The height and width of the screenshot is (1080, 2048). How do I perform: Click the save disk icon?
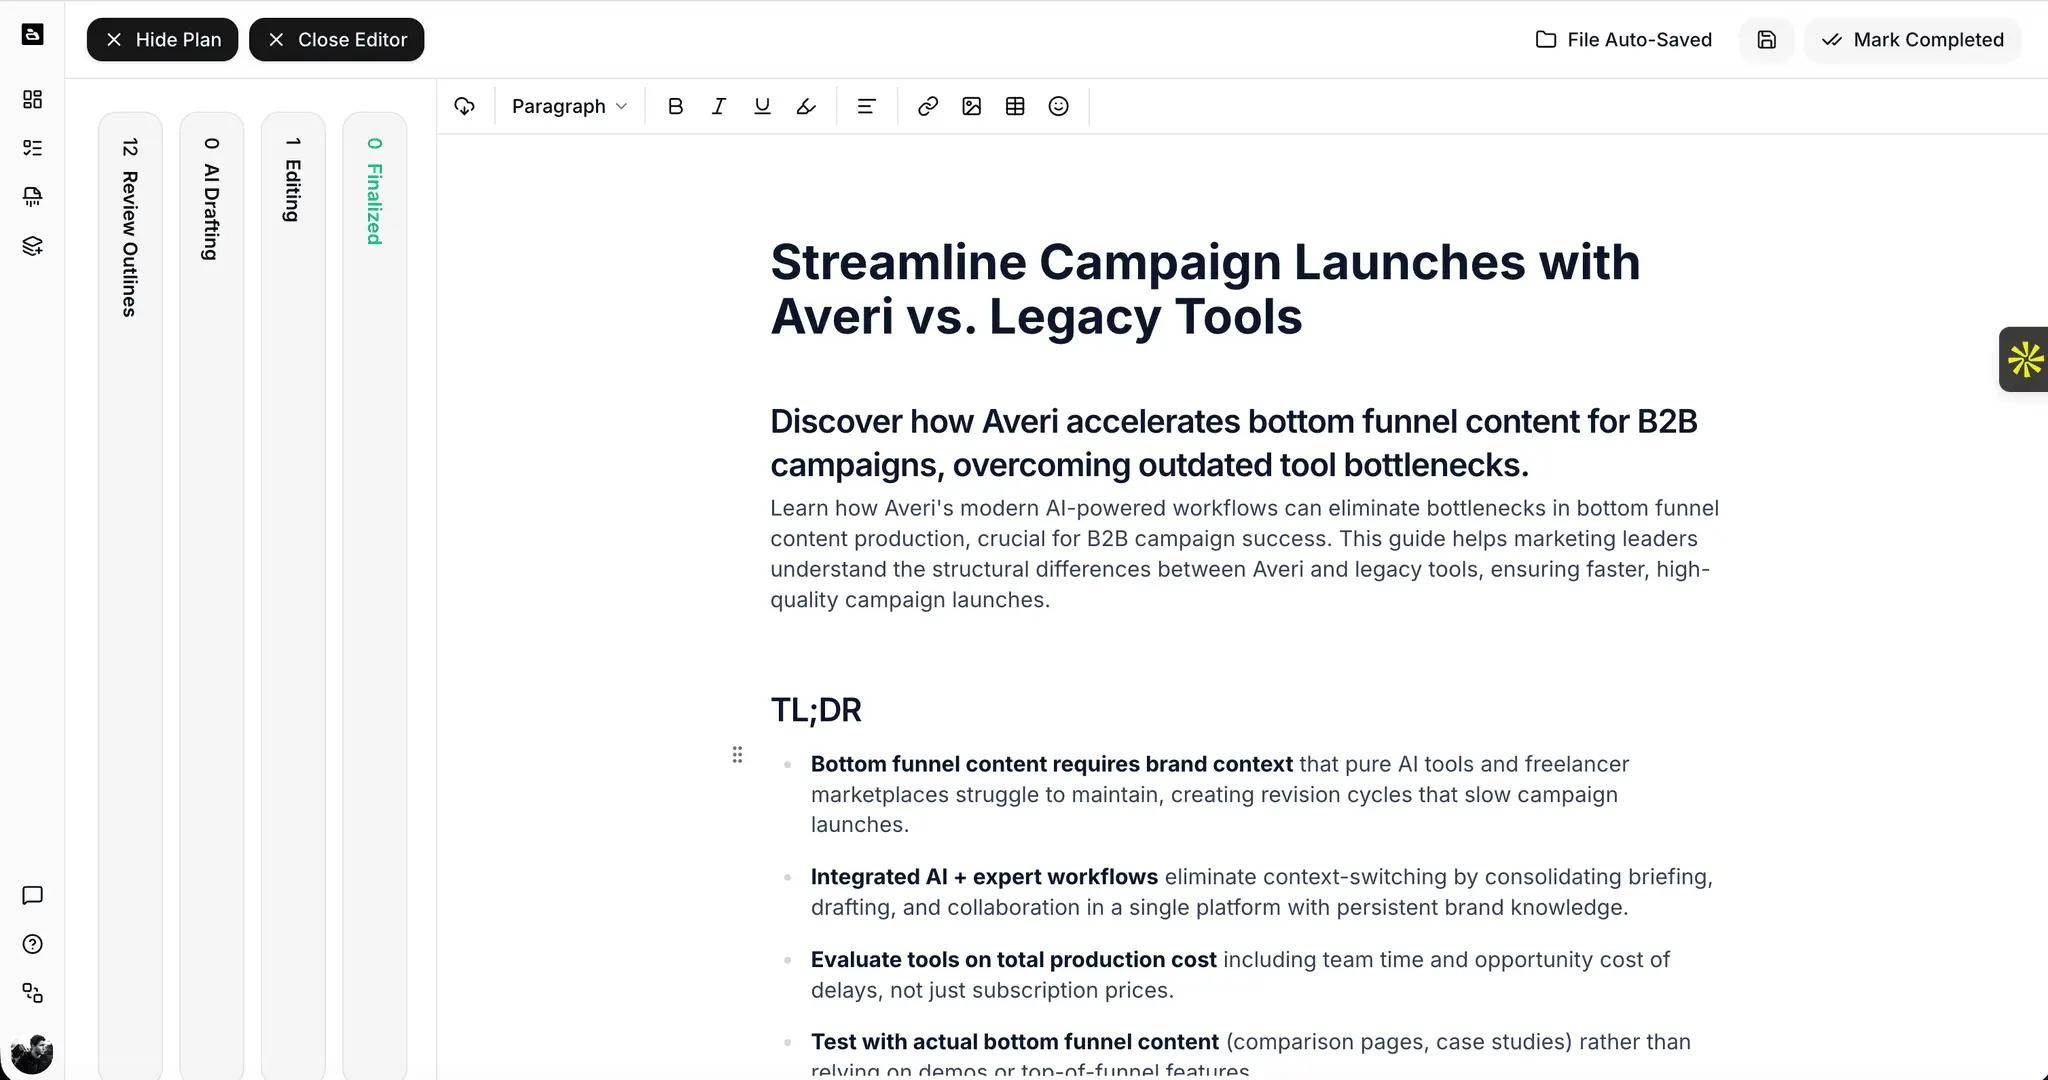[1766, 40]
